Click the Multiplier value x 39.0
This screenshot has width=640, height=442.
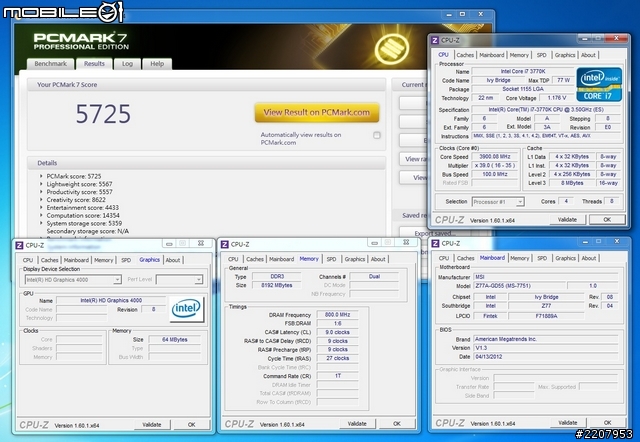495,166
